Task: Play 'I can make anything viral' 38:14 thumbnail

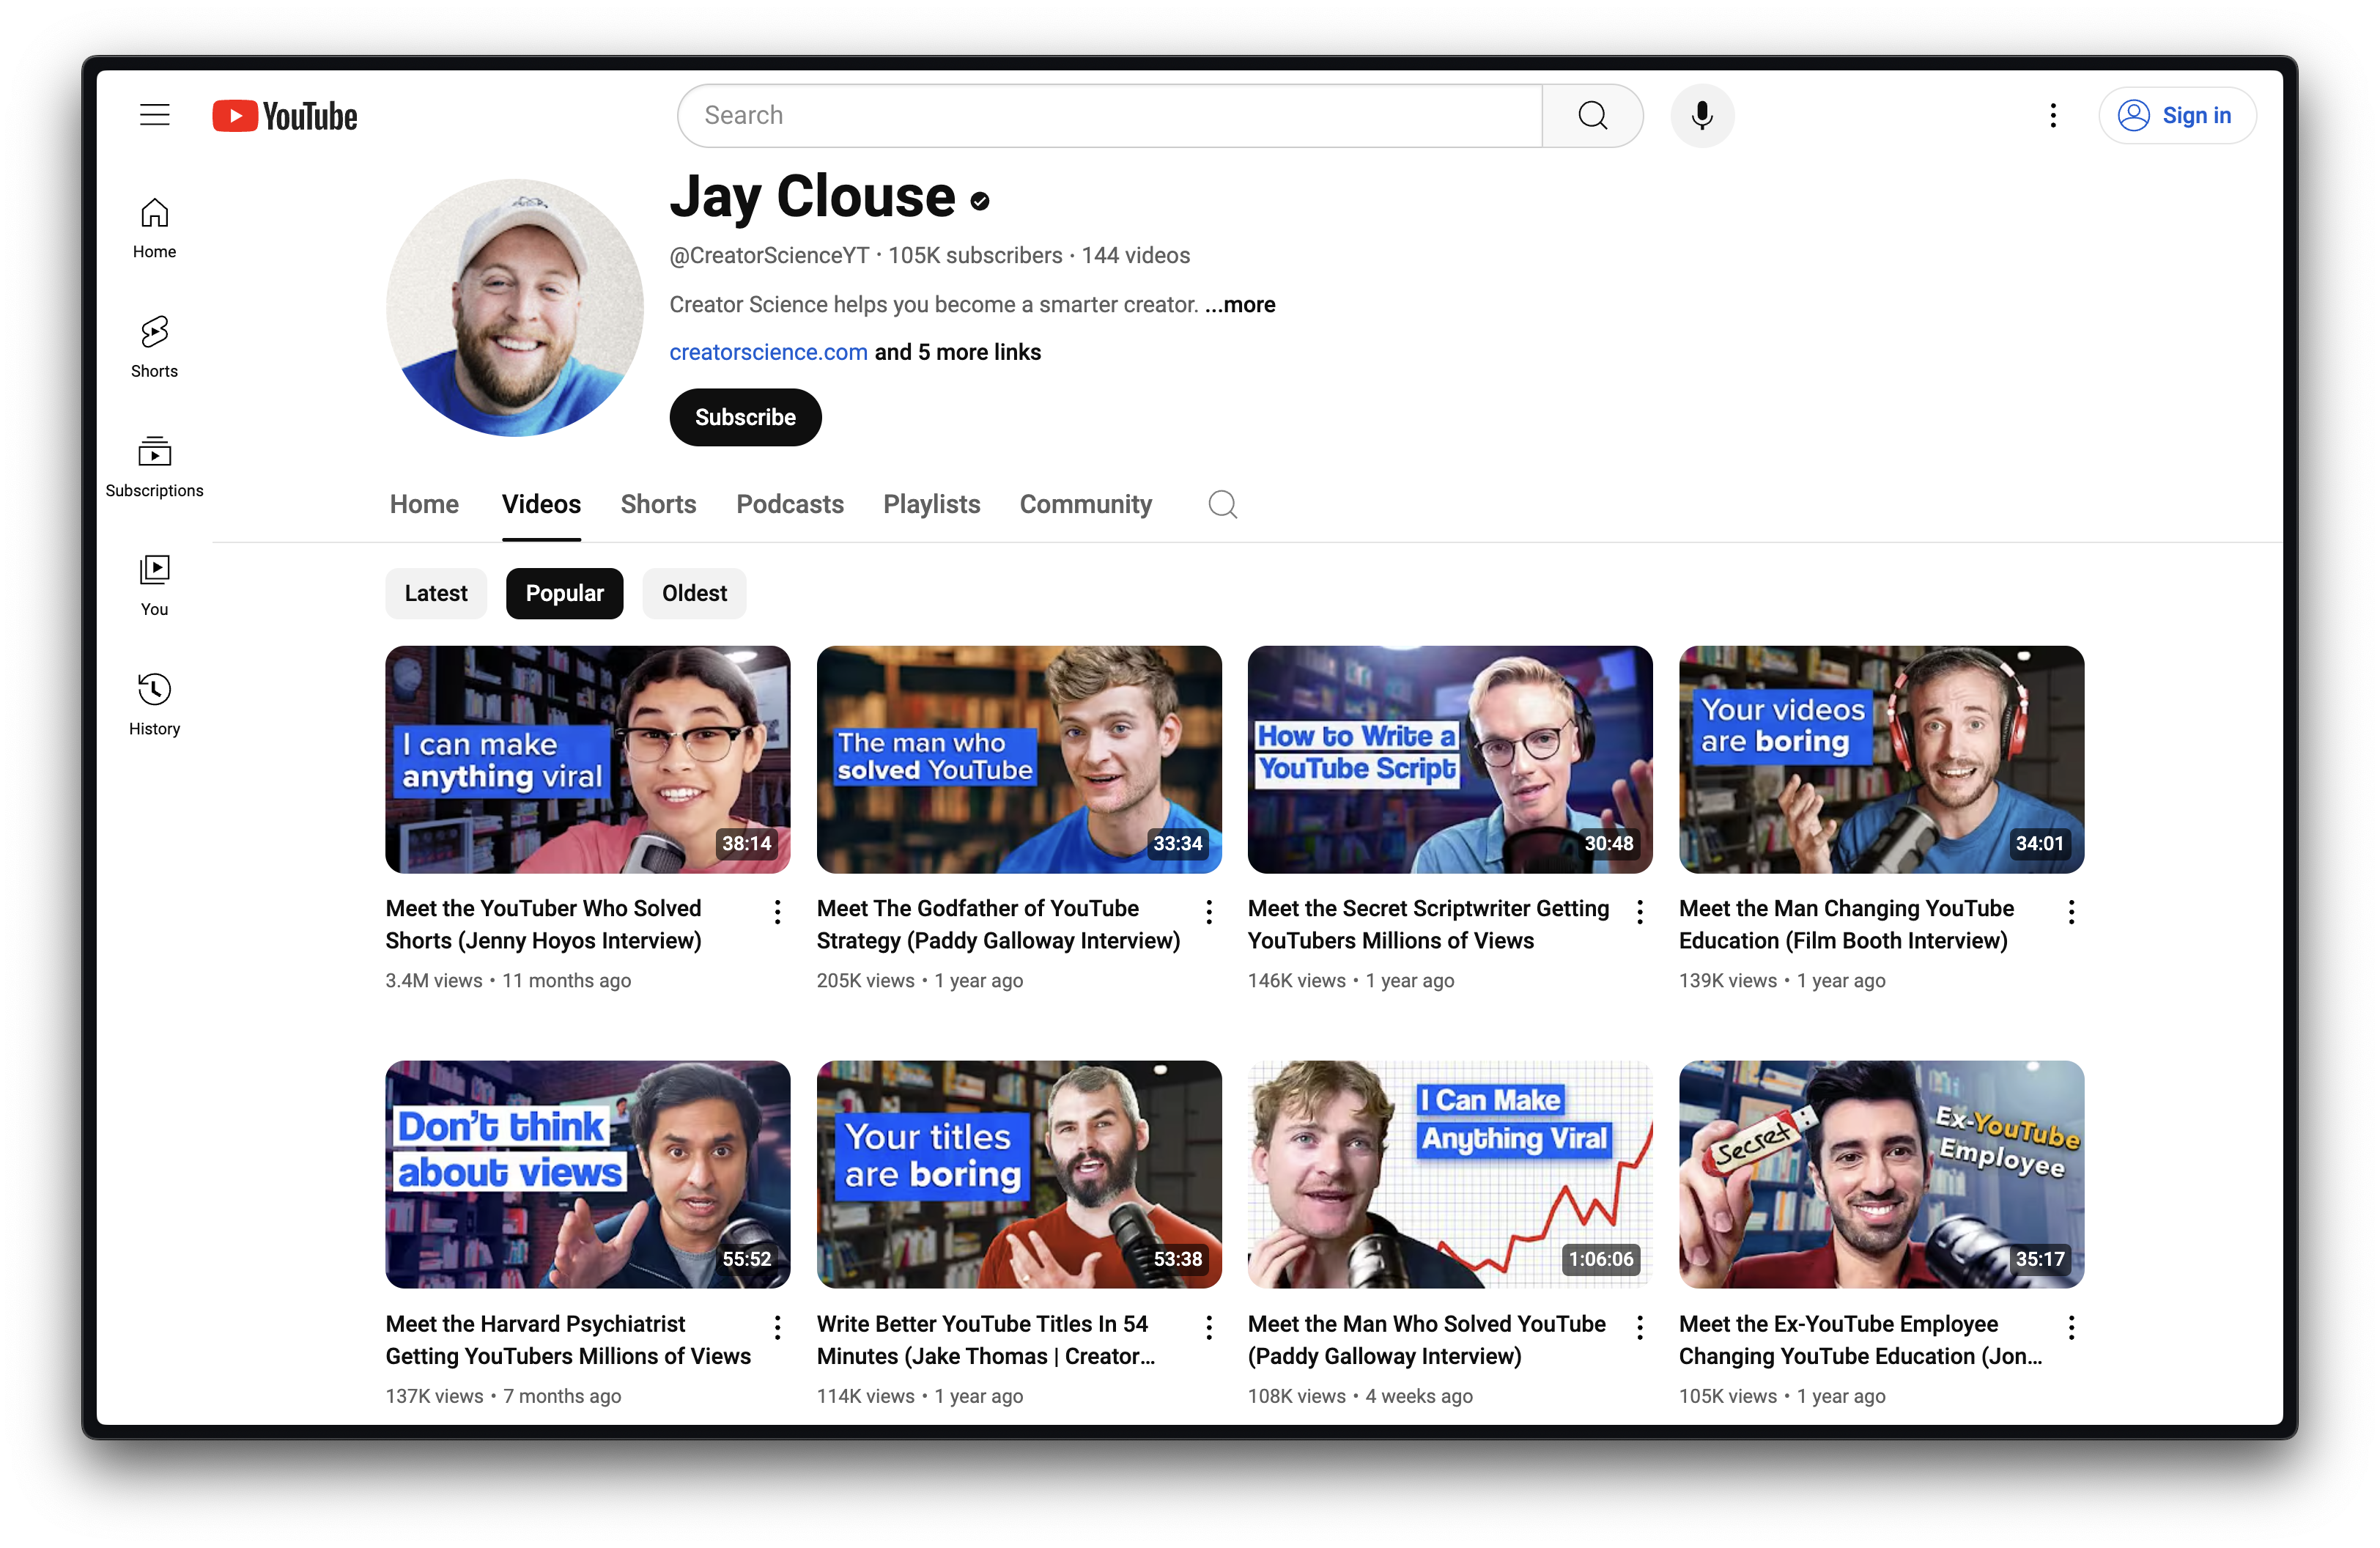Action: 588,759
